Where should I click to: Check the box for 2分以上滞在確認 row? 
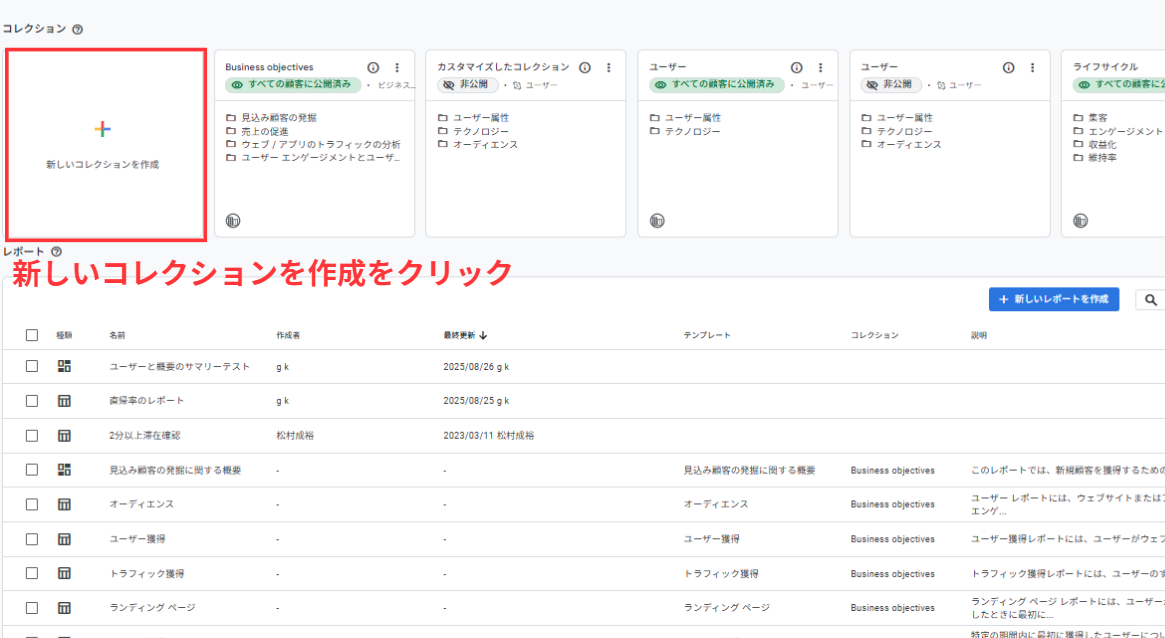tap(32, 436)
